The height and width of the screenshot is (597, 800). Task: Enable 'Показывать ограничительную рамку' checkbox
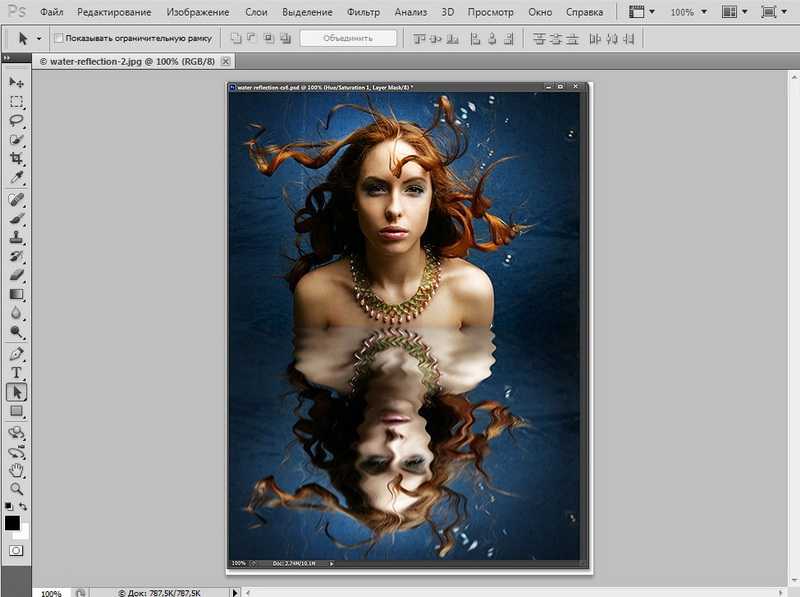click(x=59, y=38)
